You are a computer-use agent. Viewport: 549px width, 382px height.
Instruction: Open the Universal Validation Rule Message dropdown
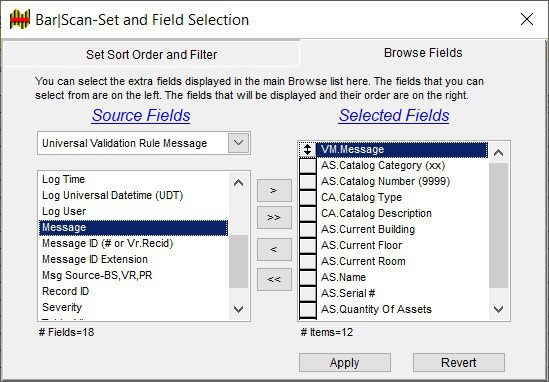point(238,143)
